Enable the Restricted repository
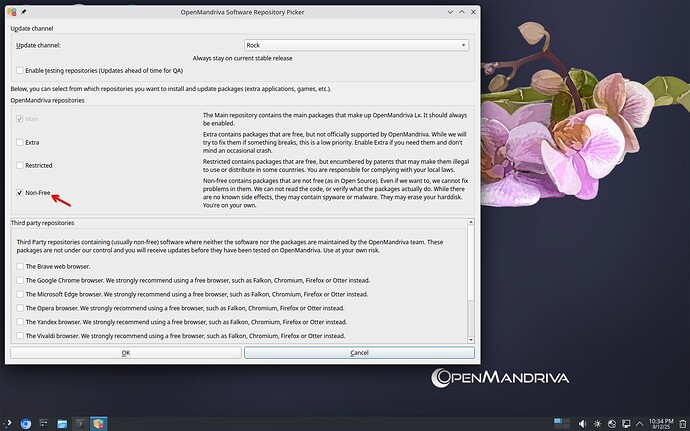The image size is (690, 431). (20, 165)
